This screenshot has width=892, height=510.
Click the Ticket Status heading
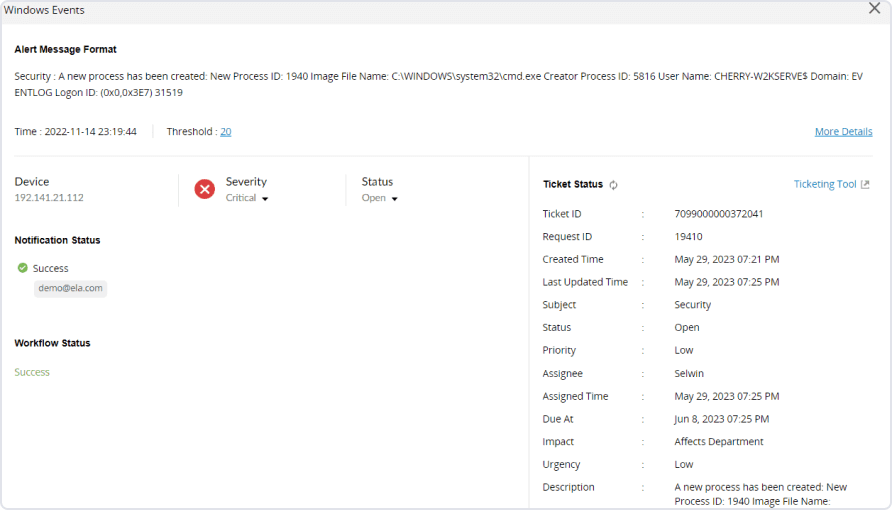(x=573, y=184)
